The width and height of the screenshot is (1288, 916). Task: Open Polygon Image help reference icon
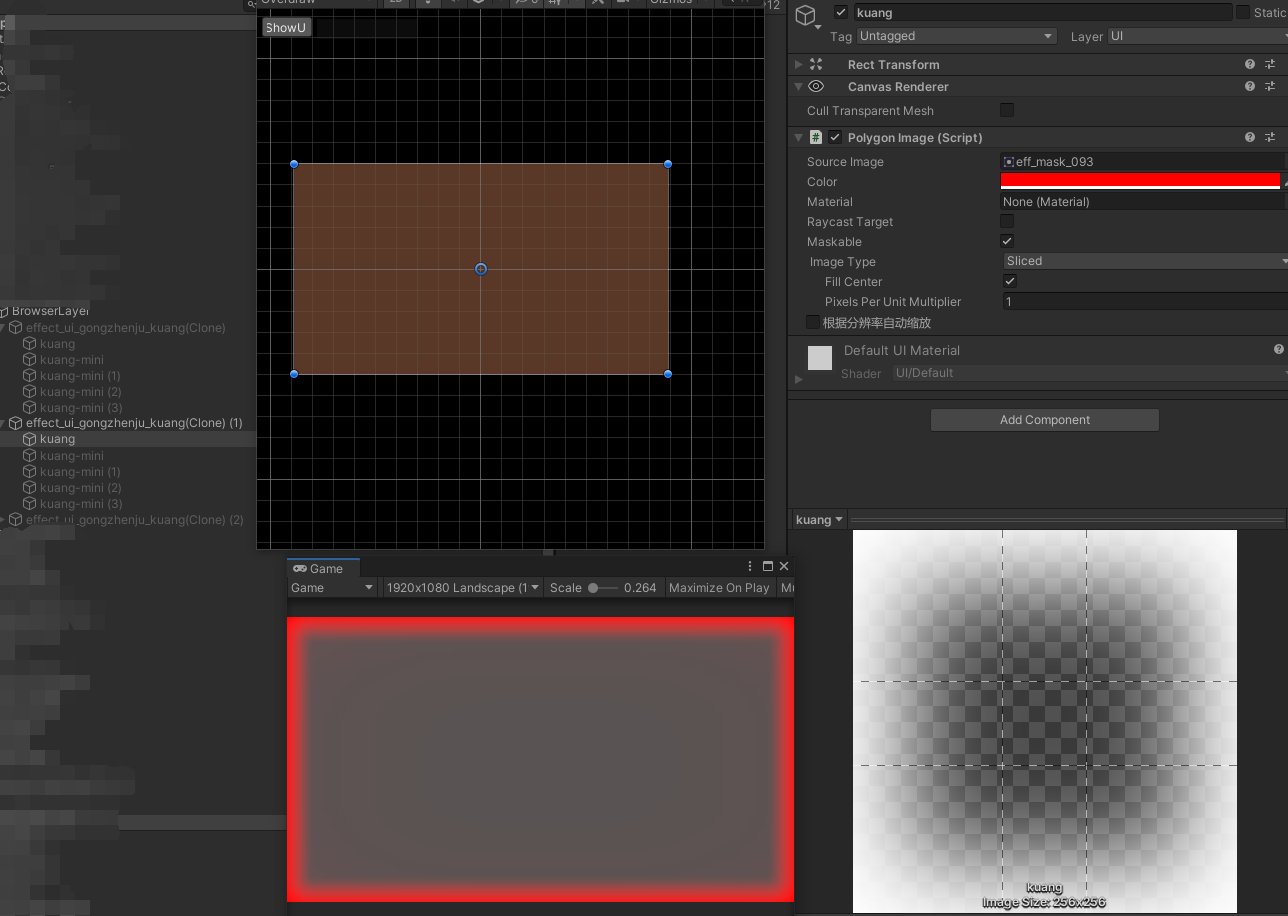[x=1250, y=138]
